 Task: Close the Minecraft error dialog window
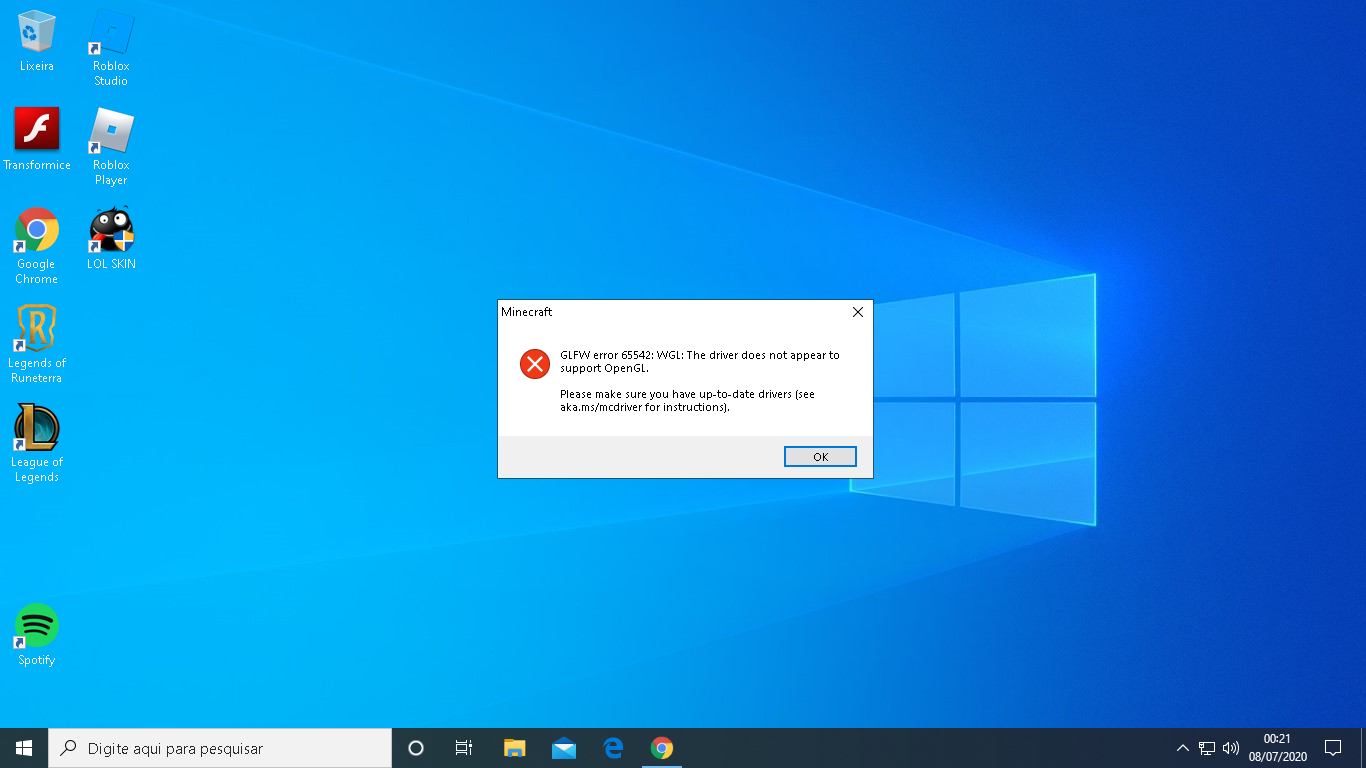pos(857,312)
